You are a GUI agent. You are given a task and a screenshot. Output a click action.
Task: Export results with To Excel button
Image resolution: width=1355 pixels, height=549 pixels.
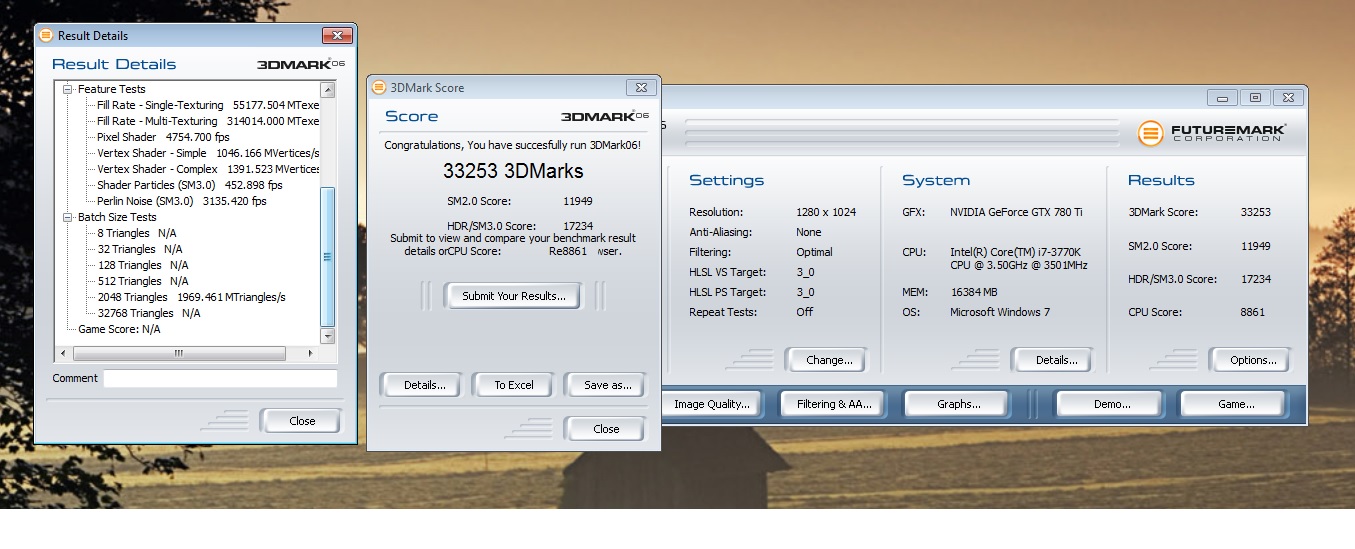[x=514, y=385]
